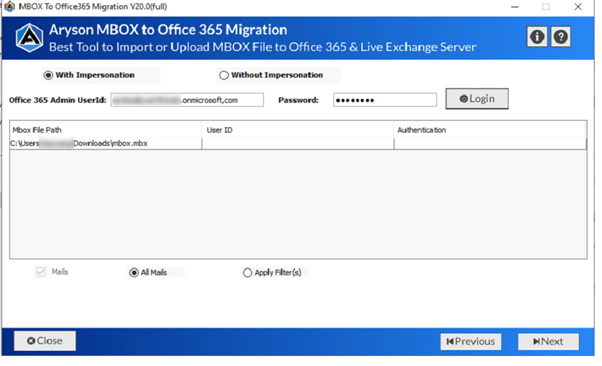Choose the All Mails radio button
The width and height of the screenshot is (602, 366).
pyautogui.click(x=134, y=273)
